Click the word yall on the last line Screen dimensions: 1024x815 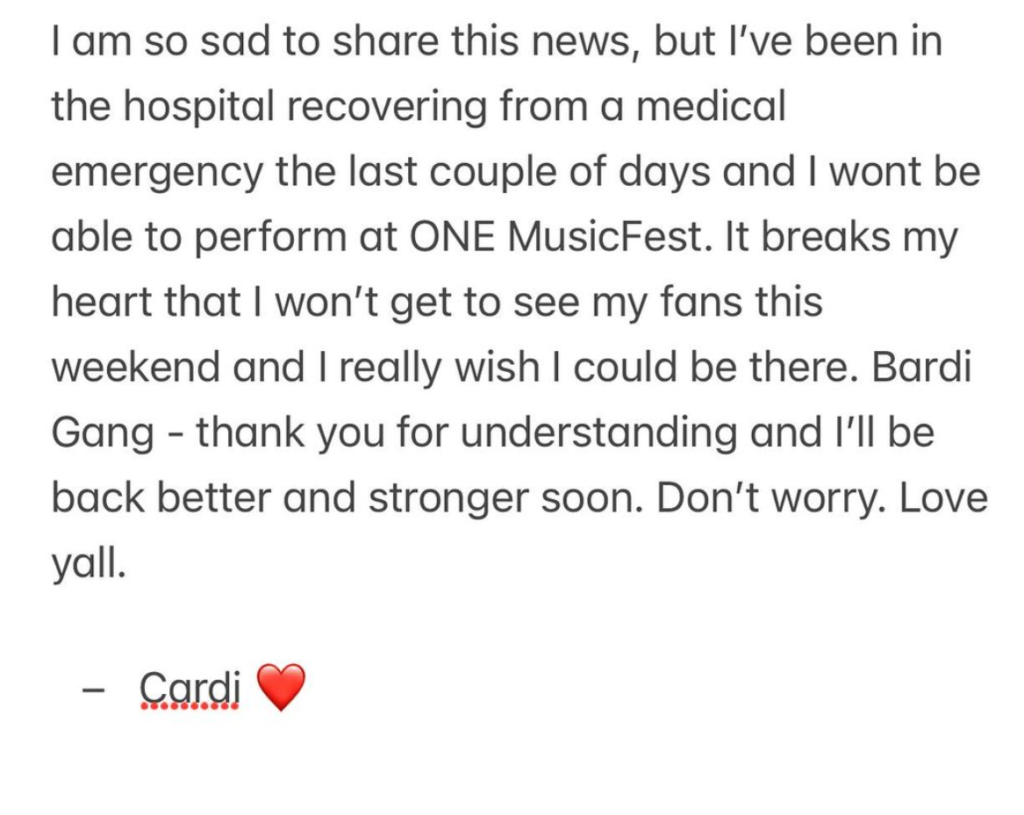pos(88,565)
